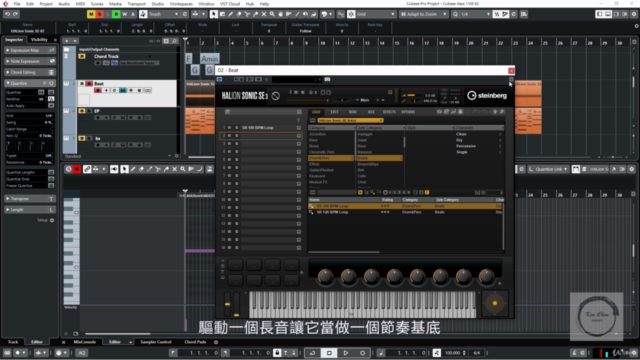Open the Setup Window Layout gear icon

(x=634, y=14)
